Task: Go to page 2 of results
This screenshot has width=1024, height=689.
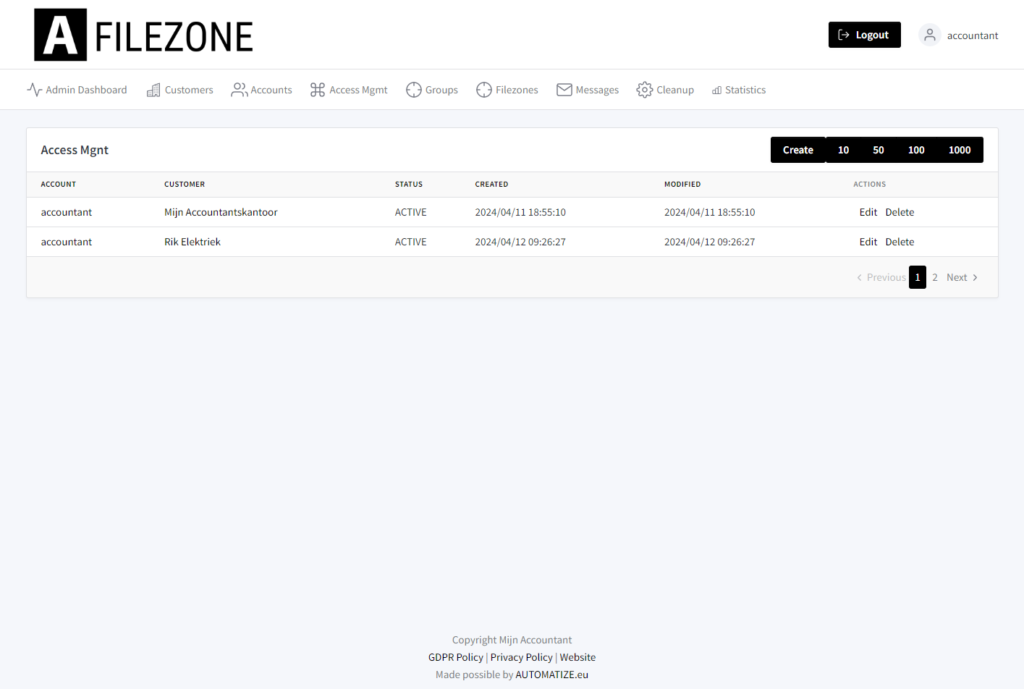Action: 935,277
